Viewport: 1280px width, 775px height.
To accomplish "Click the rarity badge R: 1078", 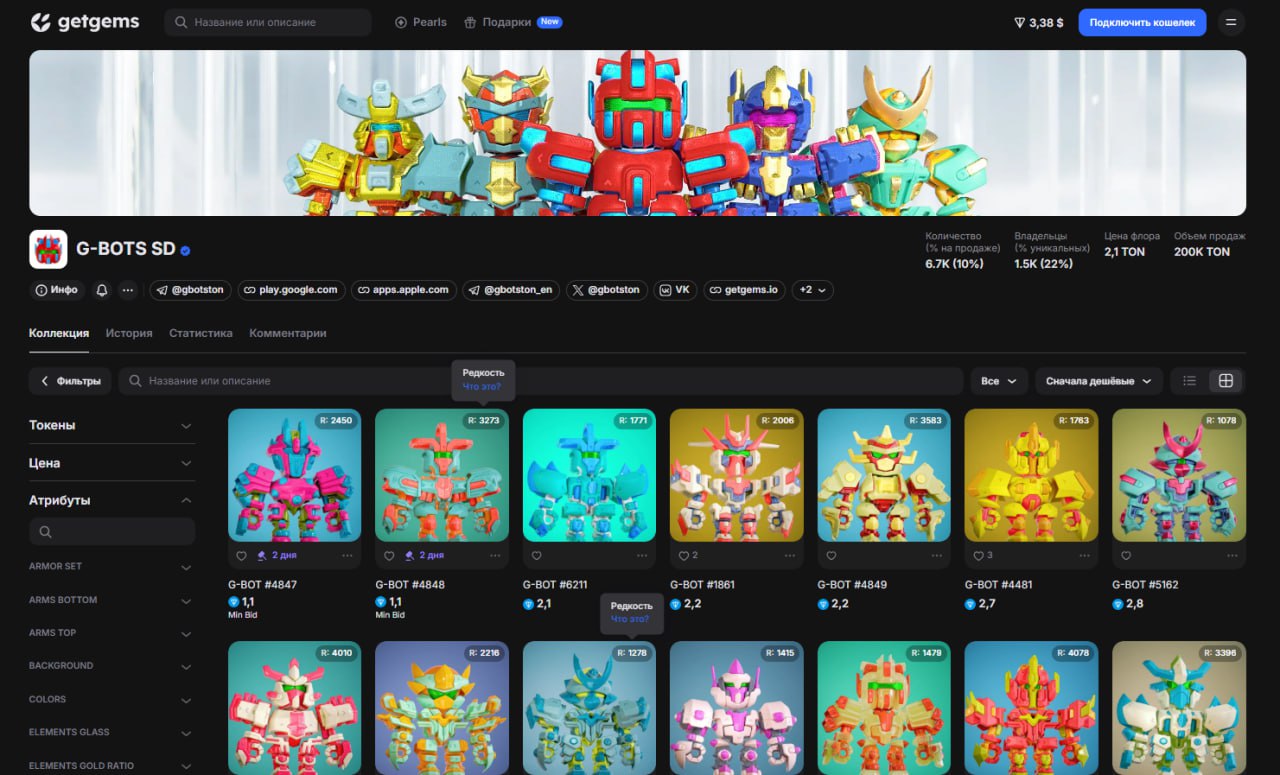I will [1221, 421].
